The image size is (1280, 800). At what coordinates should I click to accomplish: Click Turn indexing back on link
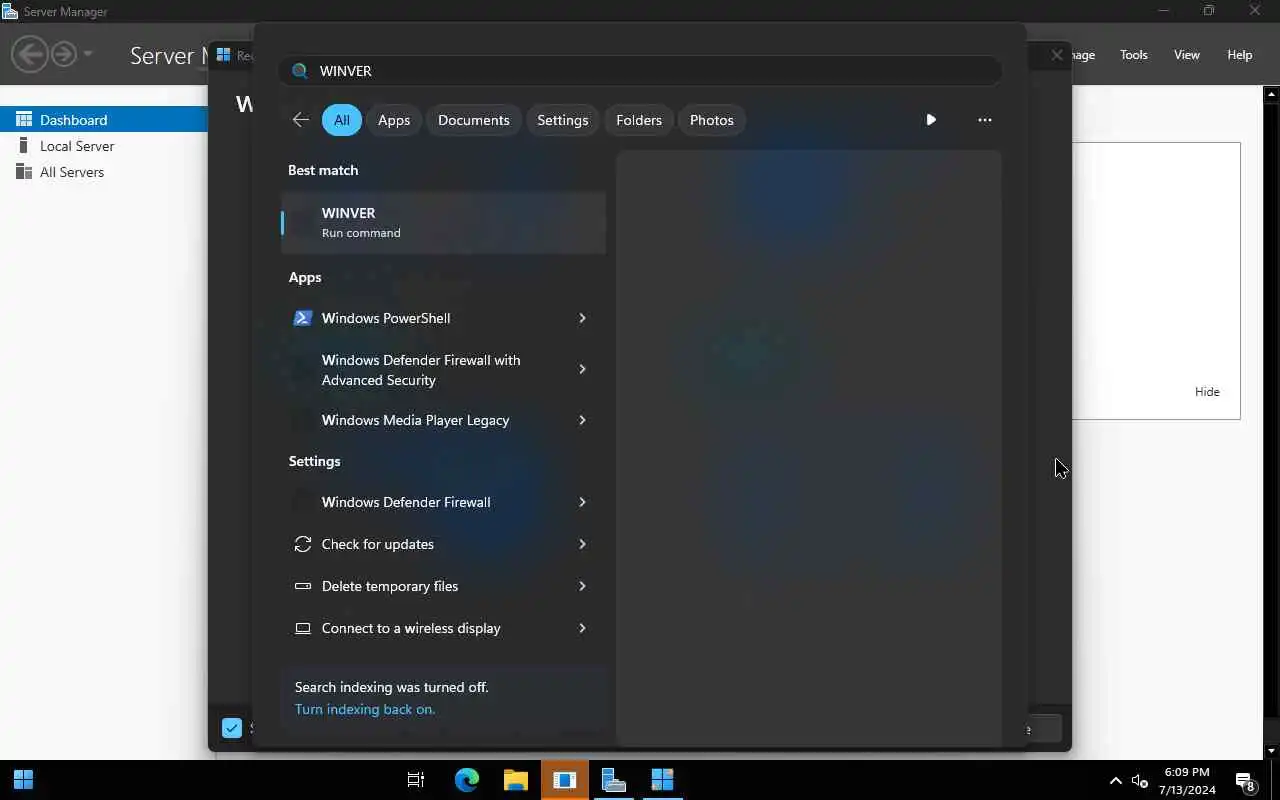[x=365, y=709]
